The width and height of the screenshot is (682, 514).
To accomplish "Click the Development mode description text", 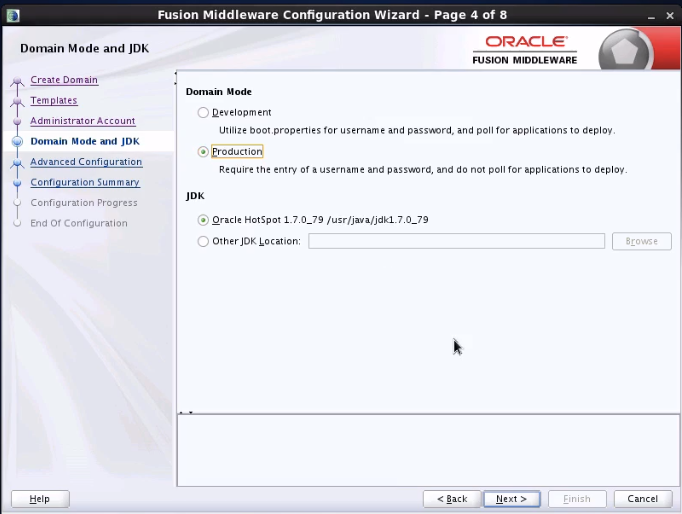I will coord(417,130).
